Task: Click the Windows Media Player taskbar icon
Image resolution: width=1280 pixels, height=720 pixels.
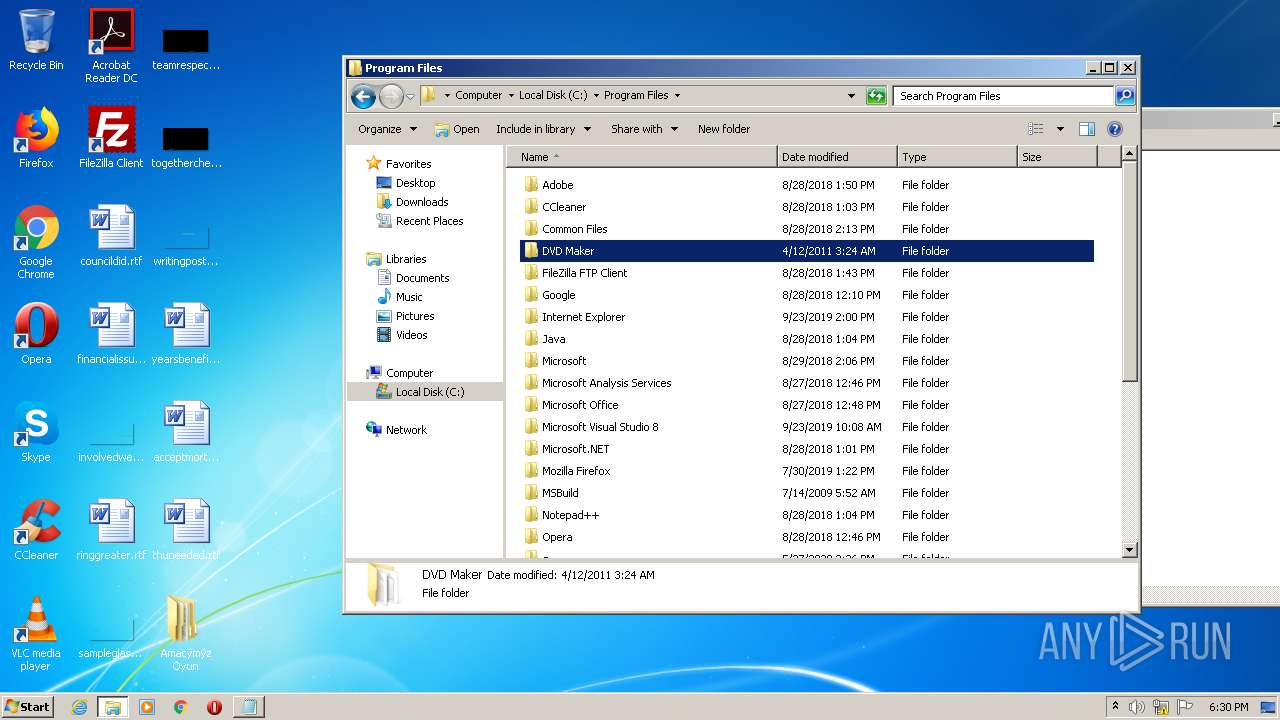Action: (x=147, y=707)
